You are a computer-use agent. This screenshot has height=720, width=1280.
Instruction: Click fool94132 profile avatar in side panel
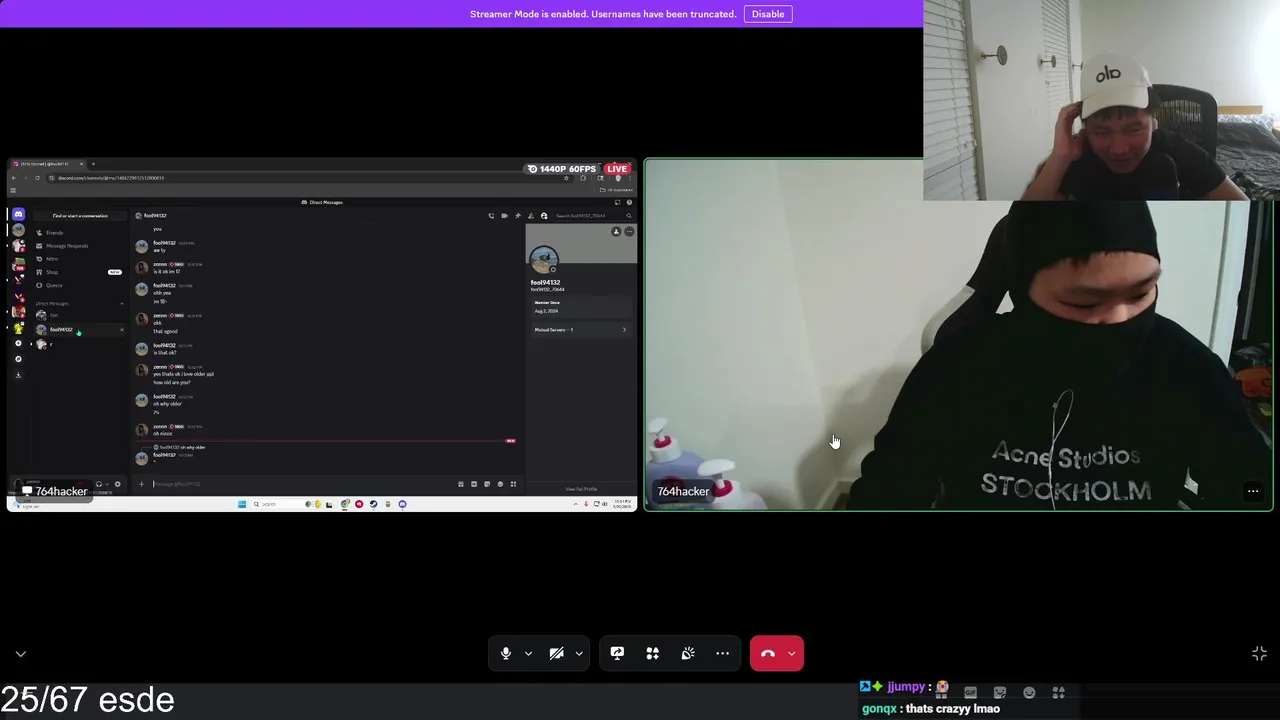click(544, 261)
